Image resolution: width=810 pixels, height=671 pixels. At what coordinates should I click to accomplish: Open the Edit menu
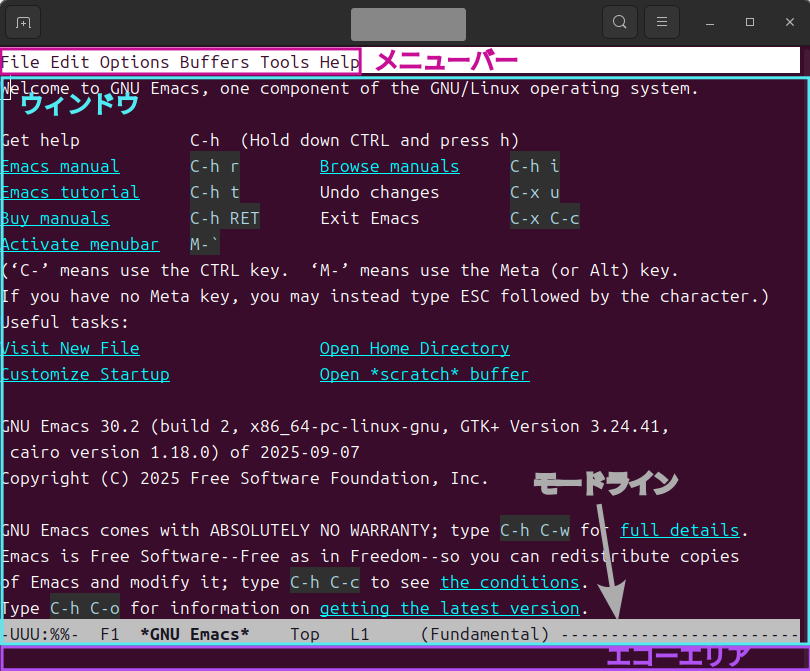coord(70,62)
